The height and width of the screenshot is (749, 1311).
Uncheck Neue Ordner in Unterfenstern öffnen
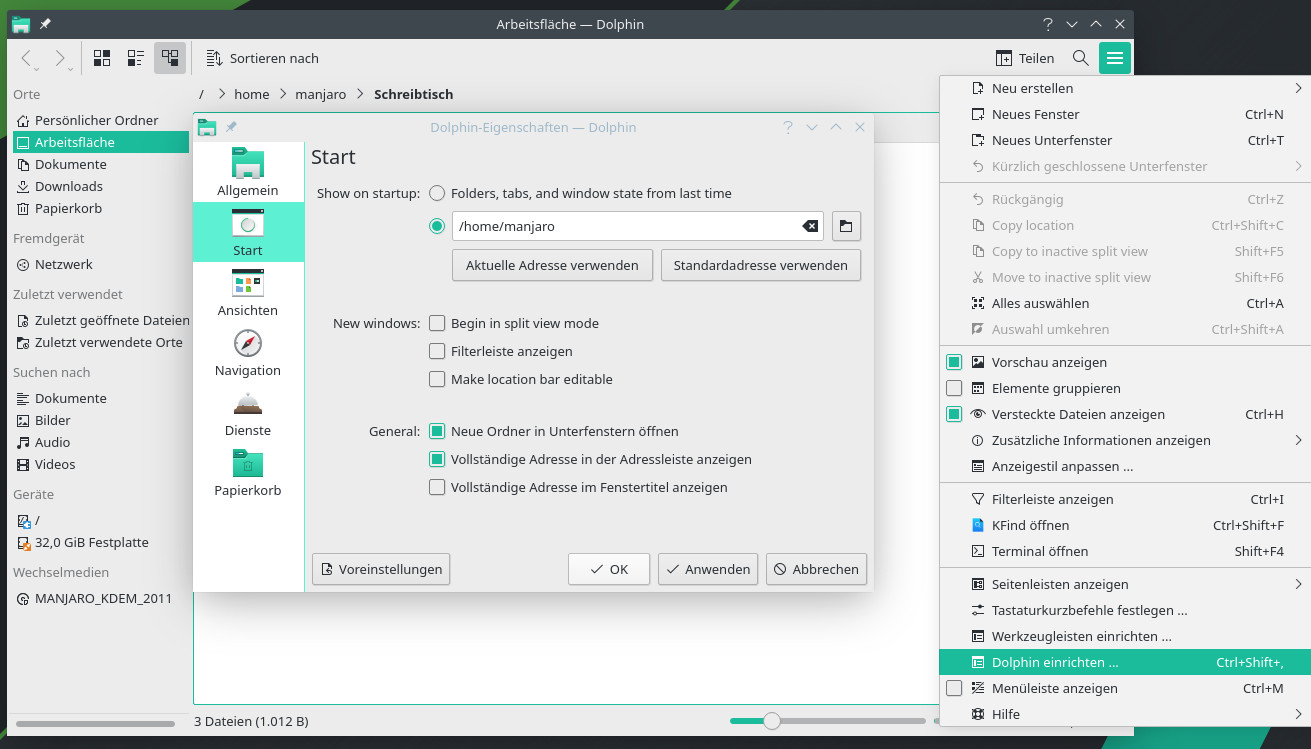(x=437, y=431)
